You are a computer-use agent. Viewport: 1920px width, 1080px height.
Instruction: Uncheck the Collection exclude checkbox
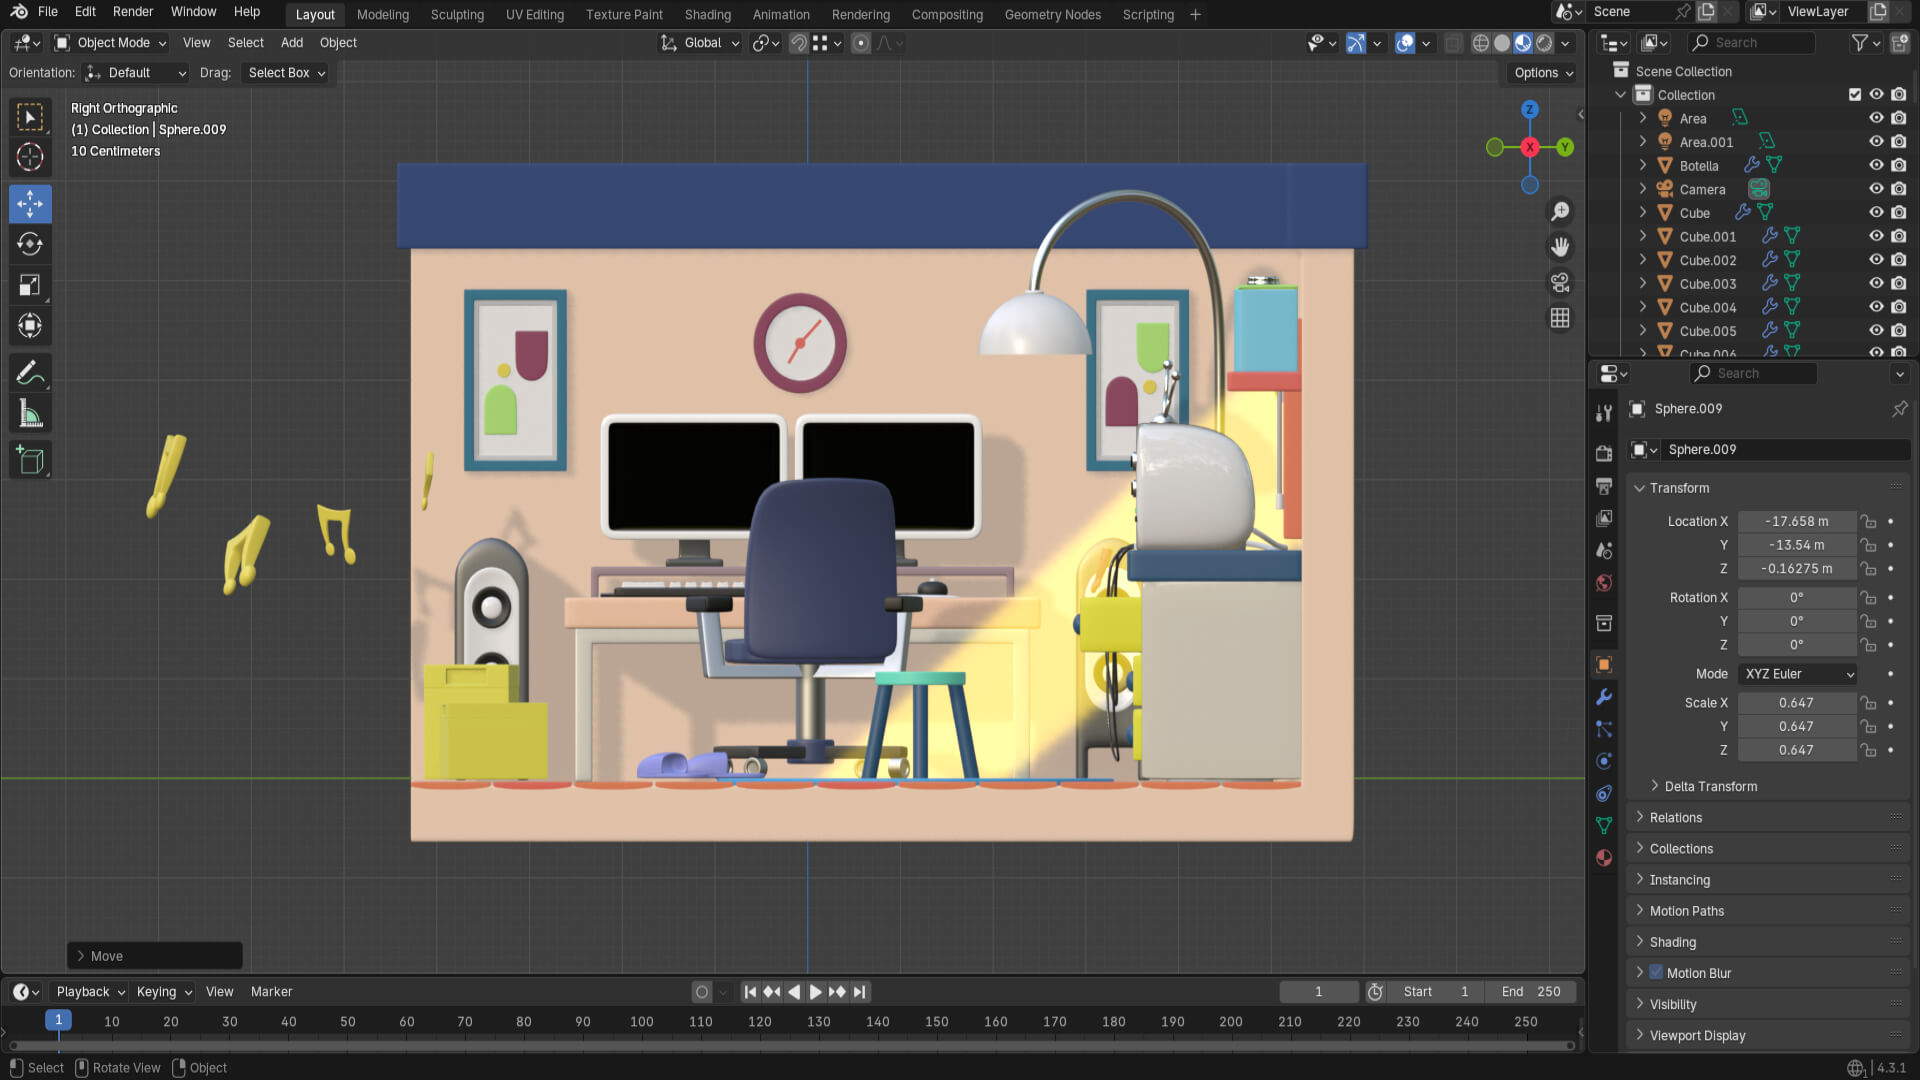coord(1855,94)
